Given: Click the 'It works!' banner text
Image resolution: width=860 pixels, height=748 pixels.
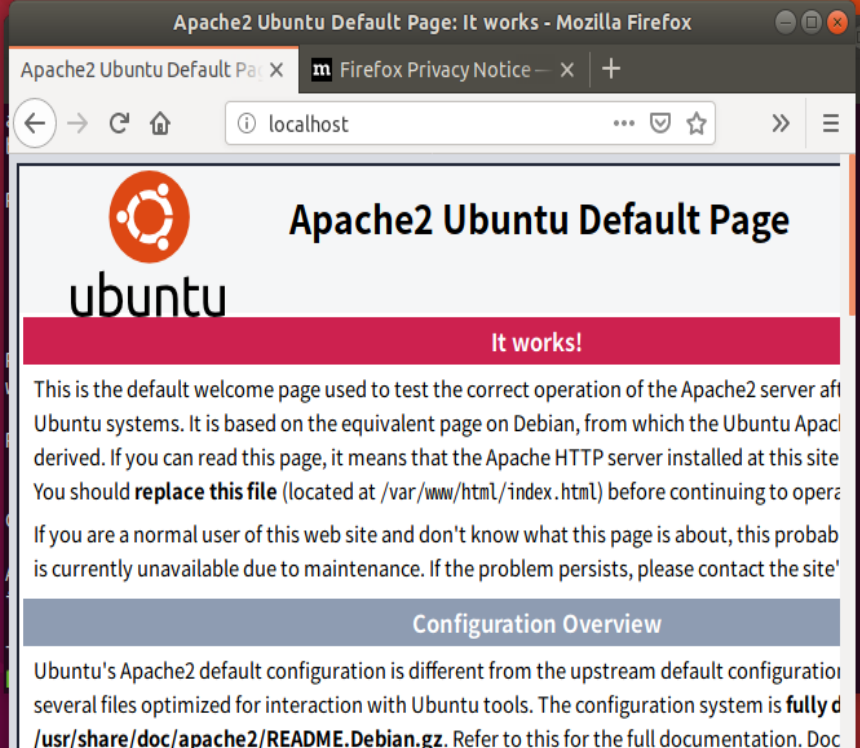Looking at the screenshot, I should [x=536, y=342].
